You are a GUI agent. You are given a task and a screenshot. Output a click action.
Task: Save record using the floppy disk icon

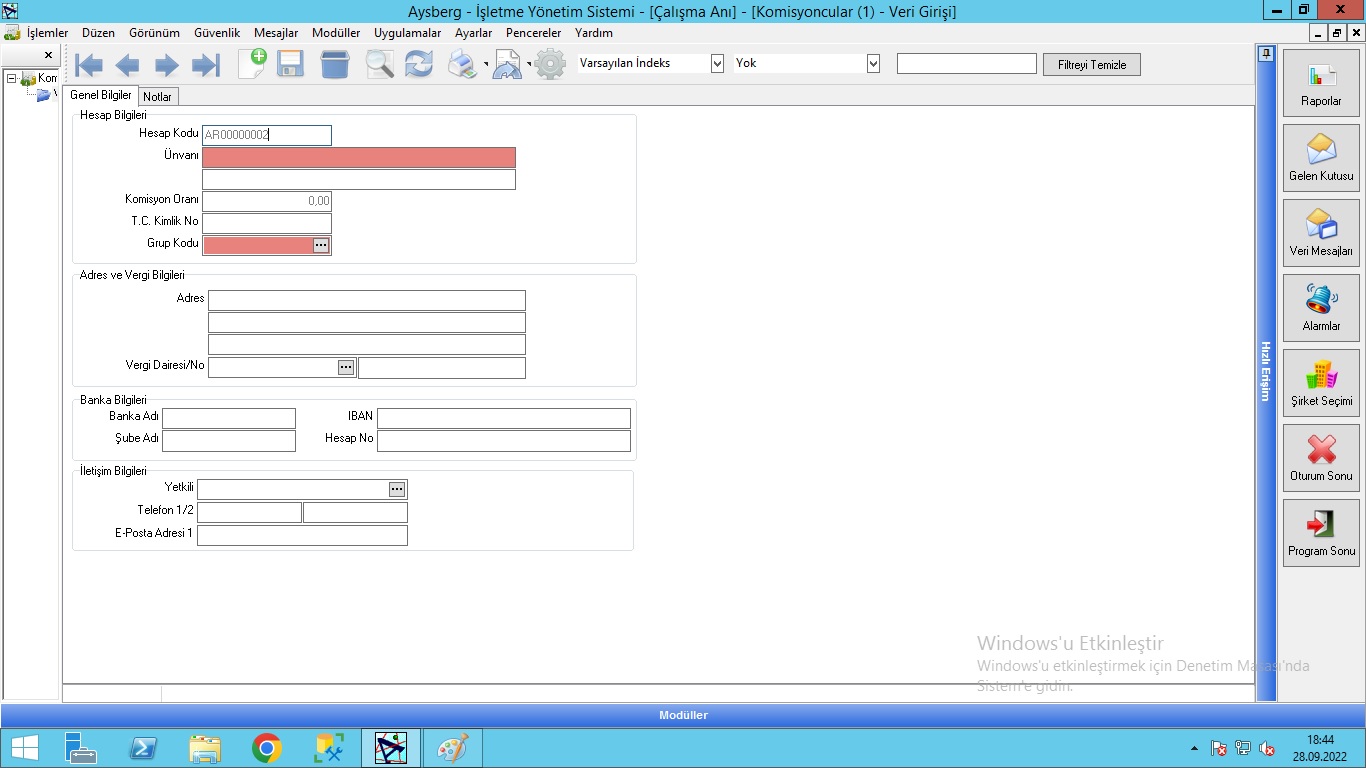[x=291, y=65]
